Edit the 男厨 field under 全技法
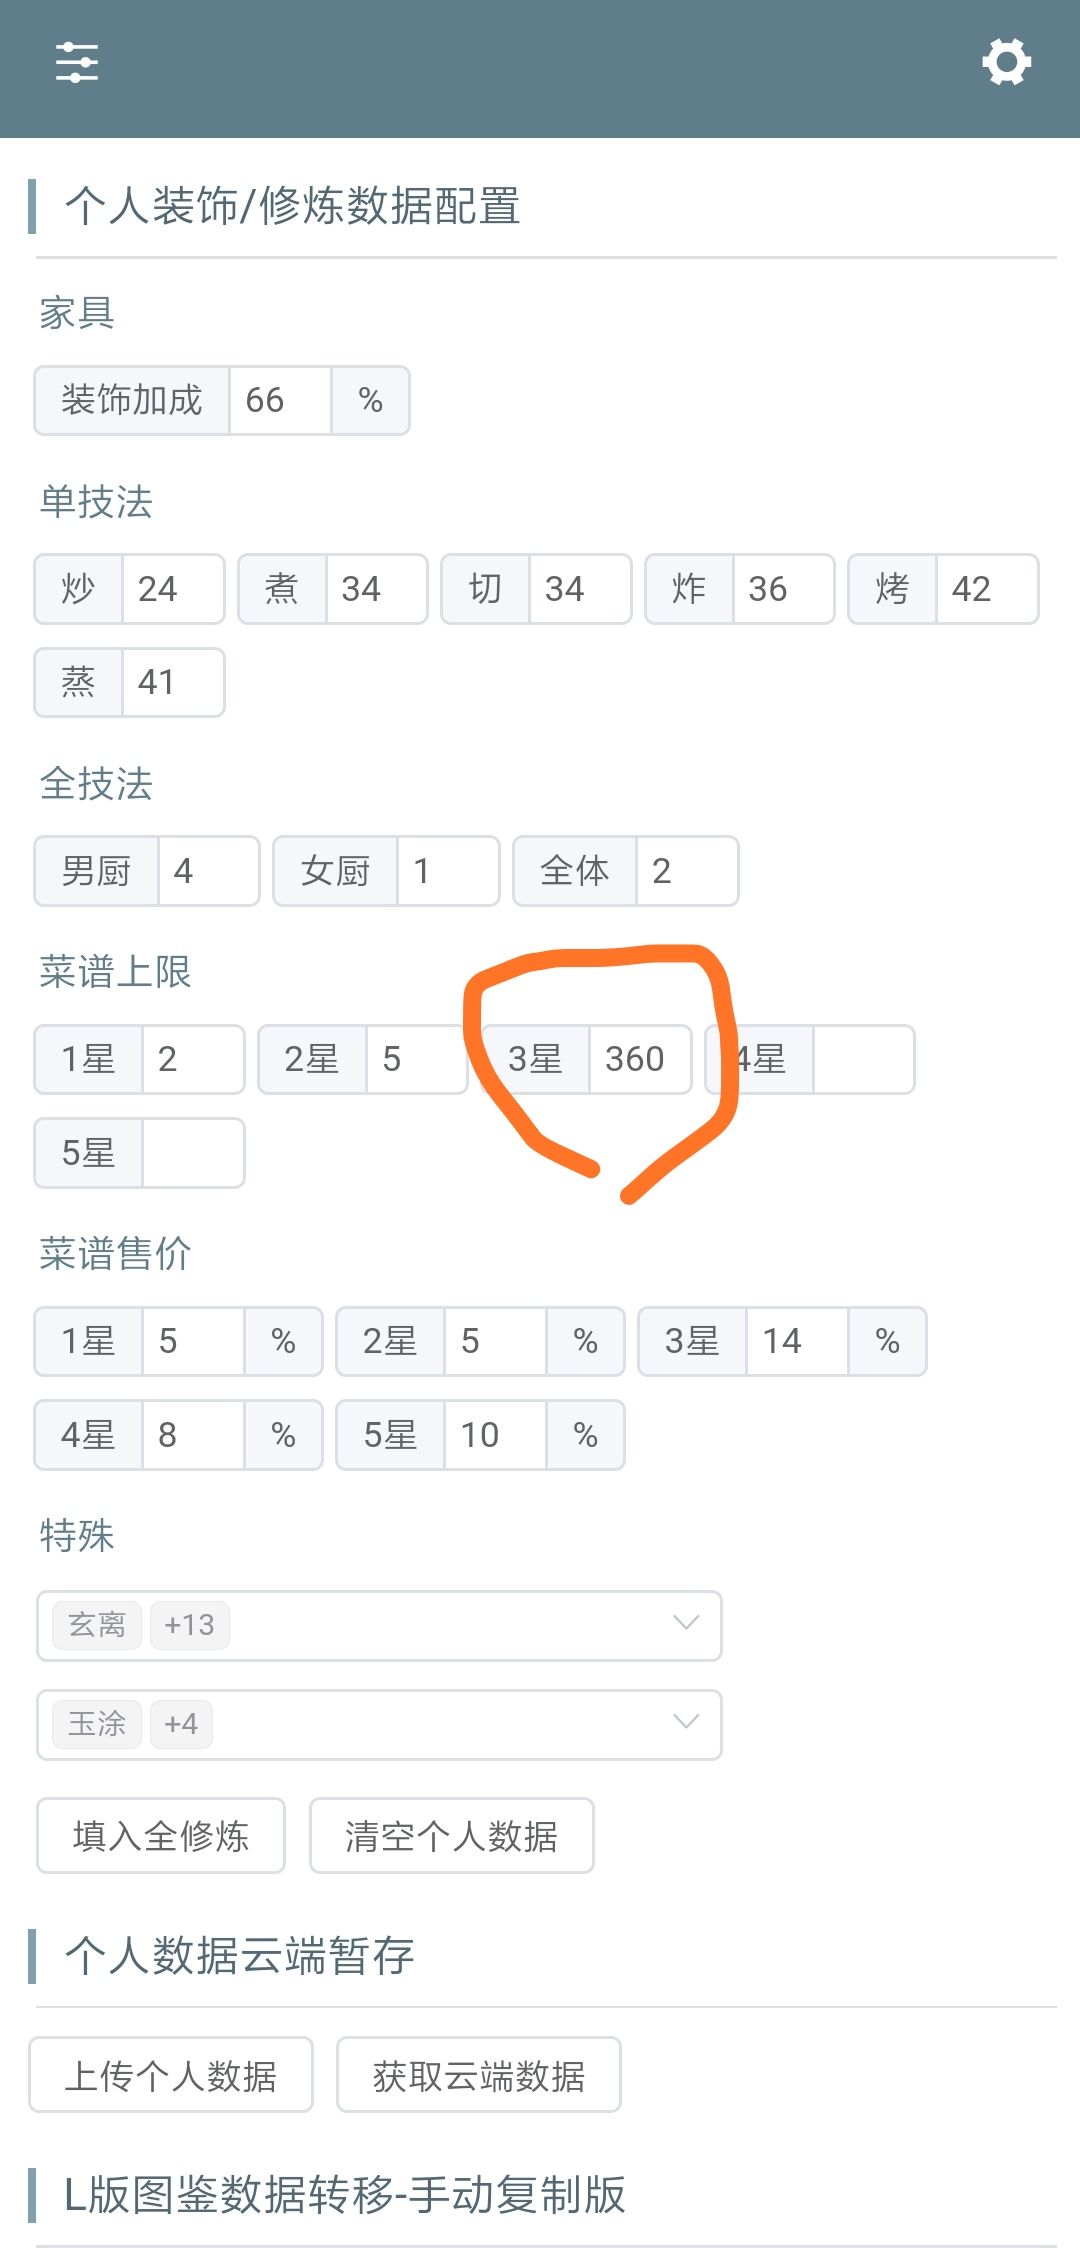Image resolution: width=1080 pixels, height=2248 pixels. pyautogui.click(x=208, y=871)
